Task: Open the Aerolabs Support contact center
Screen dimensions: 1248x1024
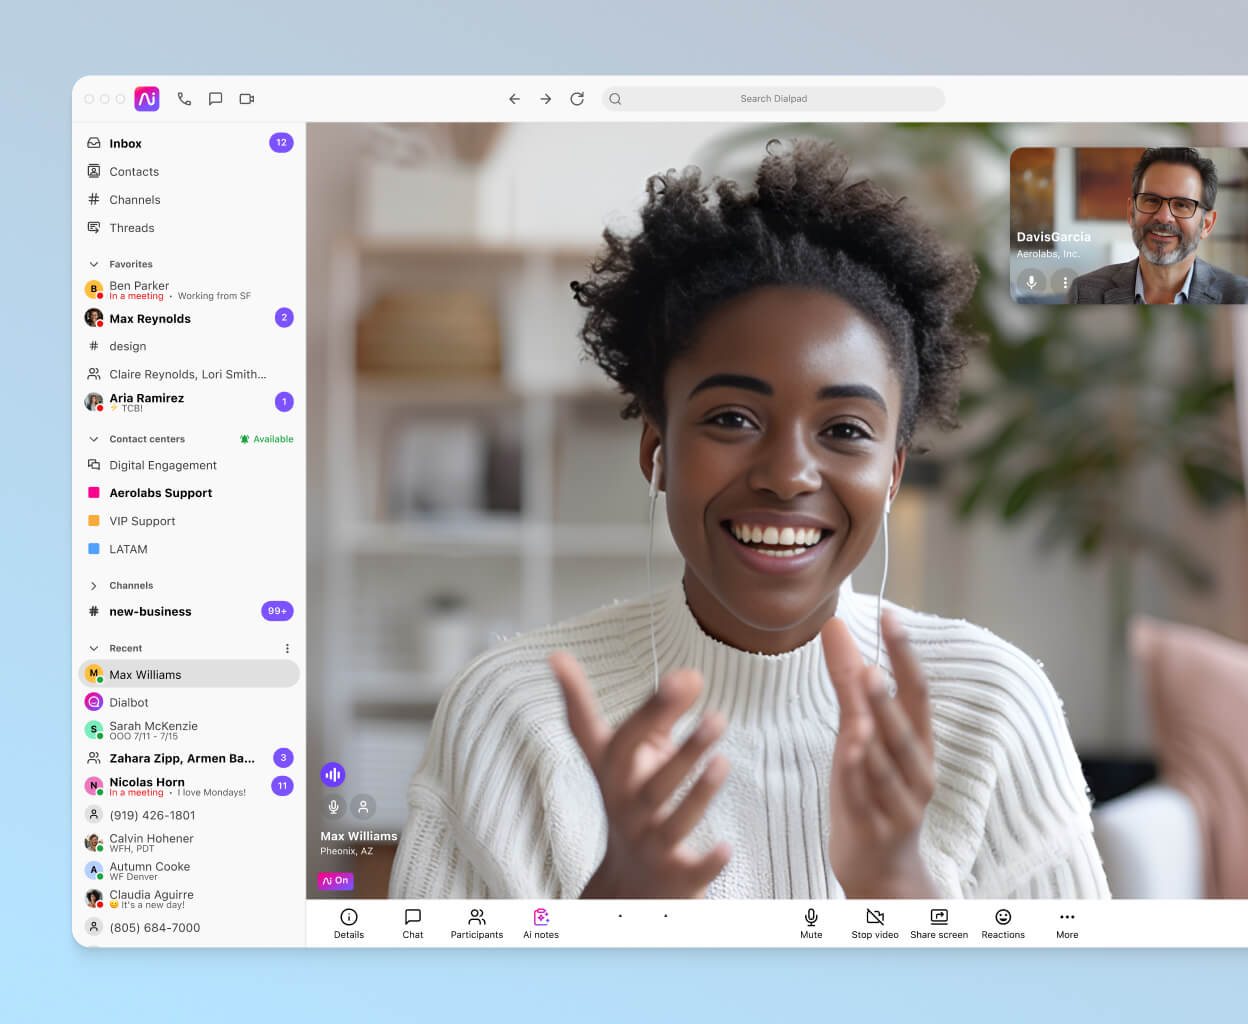Action: point(159,492)
